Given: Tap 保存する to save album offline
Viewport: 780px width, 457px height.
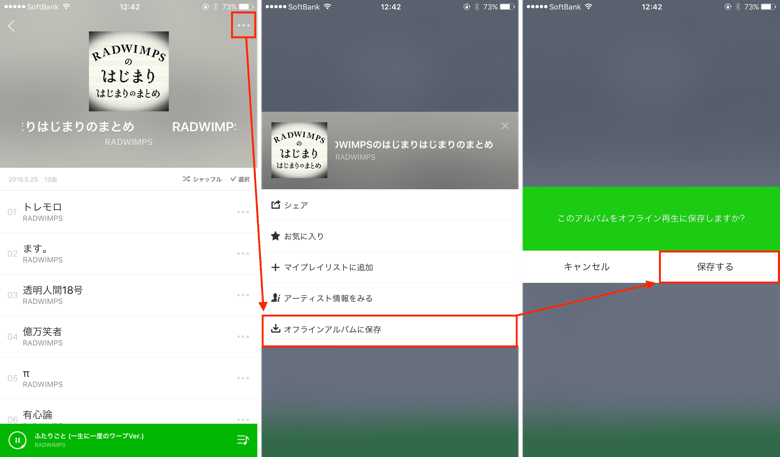Looking at the screenshot, I should (718, 267).
